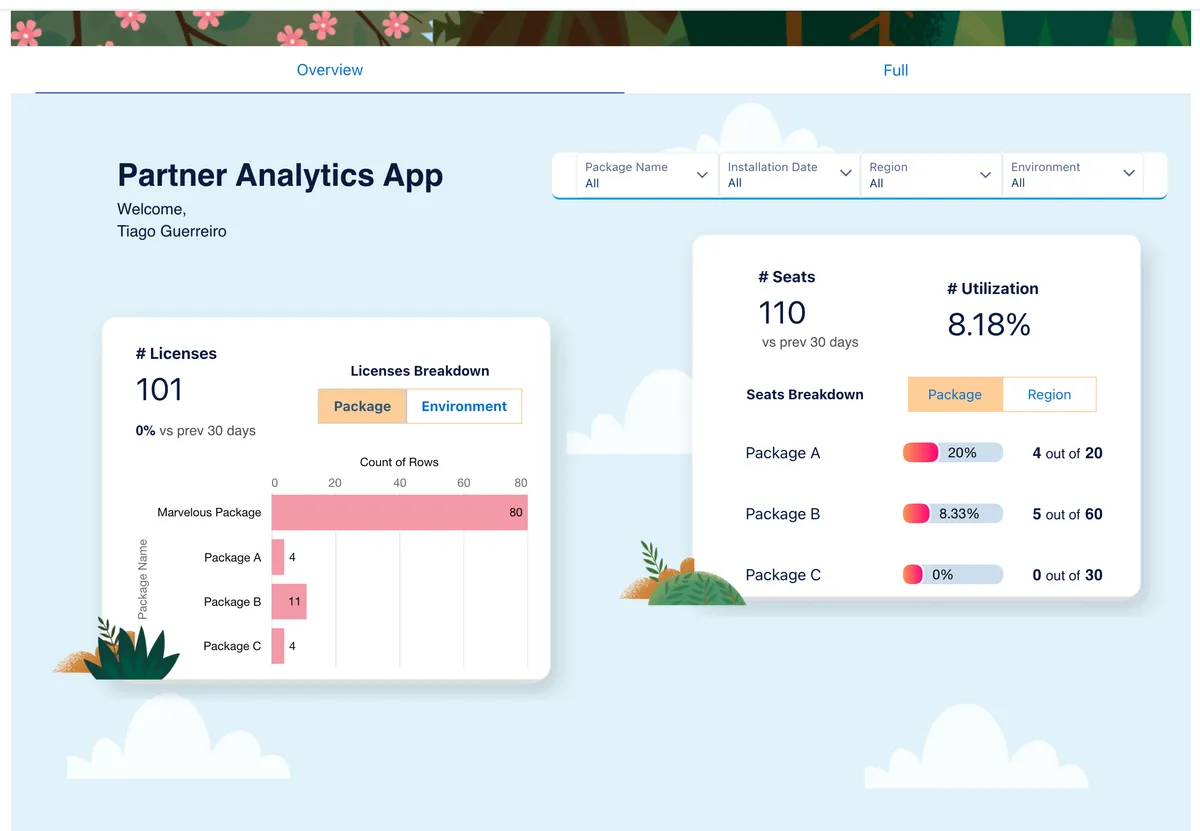Click the '# Seats' title

coord(787,277)
